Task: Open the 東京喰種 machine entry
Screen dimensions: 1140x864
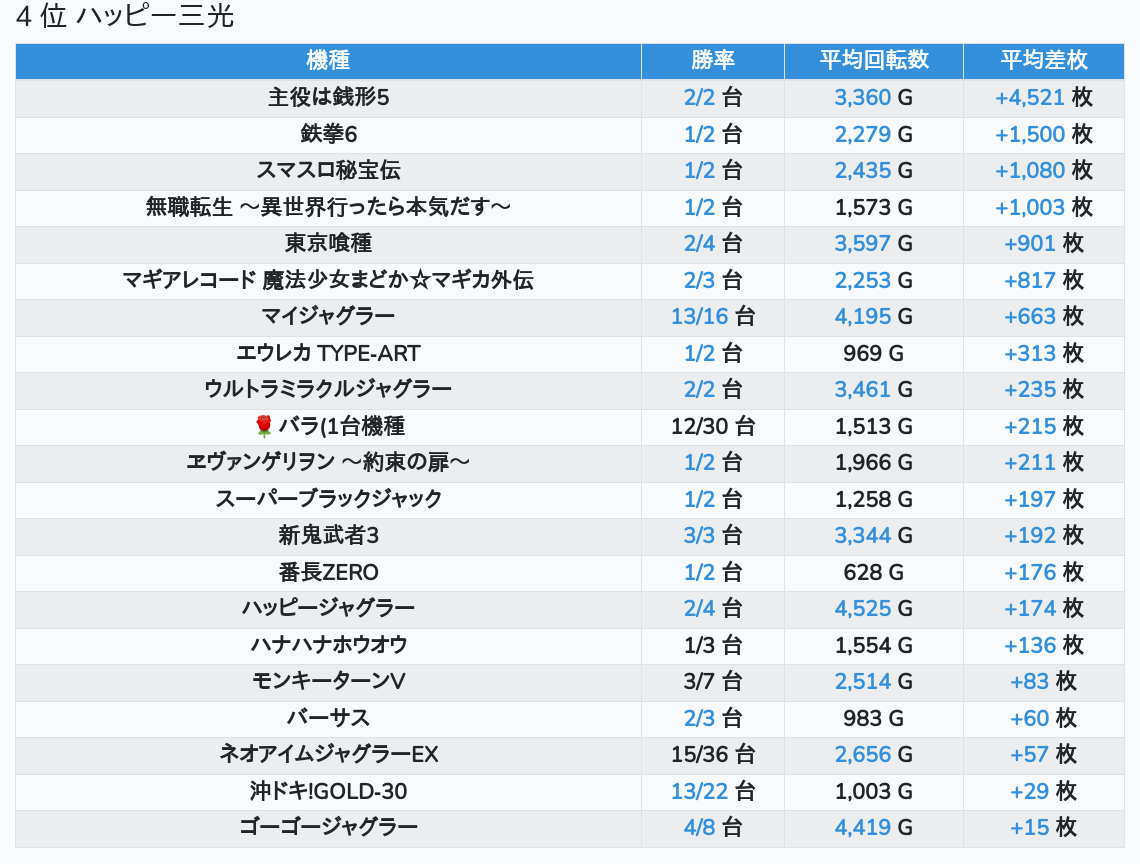Action: pyautogui.click(x=328, y=244)
